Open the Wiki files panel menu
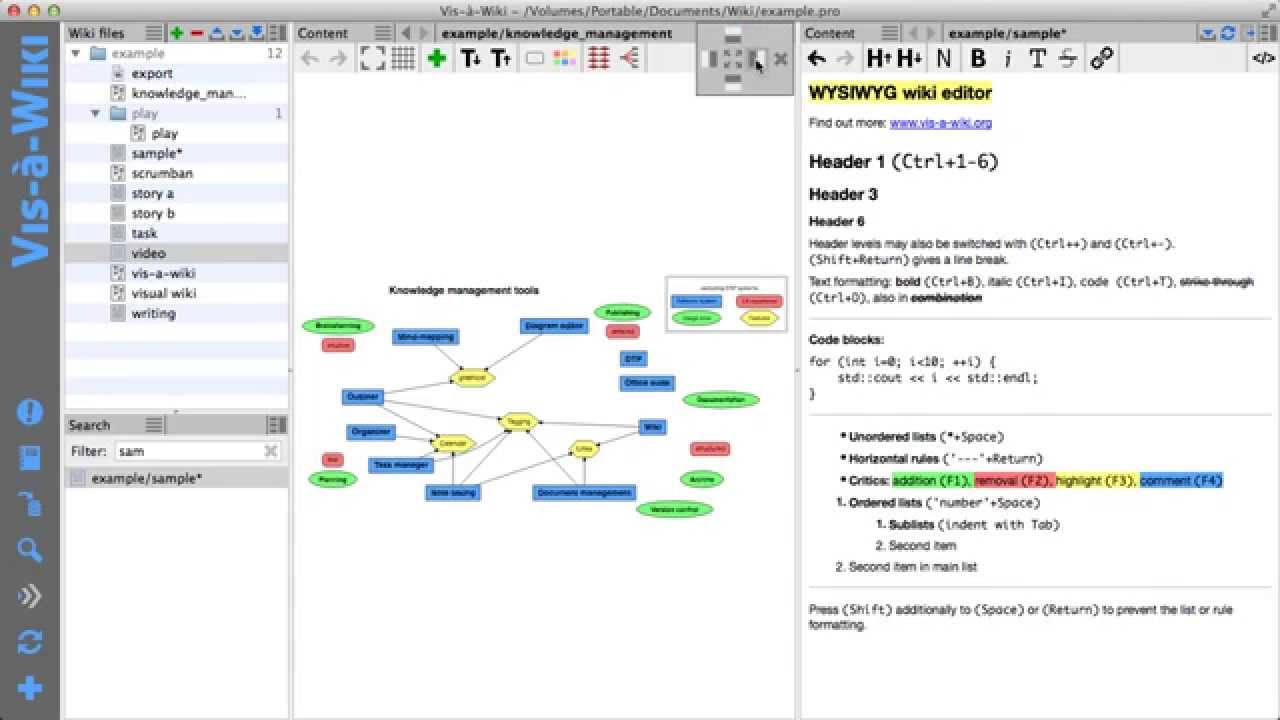Screen dimensions: 1280x720 (x=152, y=33)
